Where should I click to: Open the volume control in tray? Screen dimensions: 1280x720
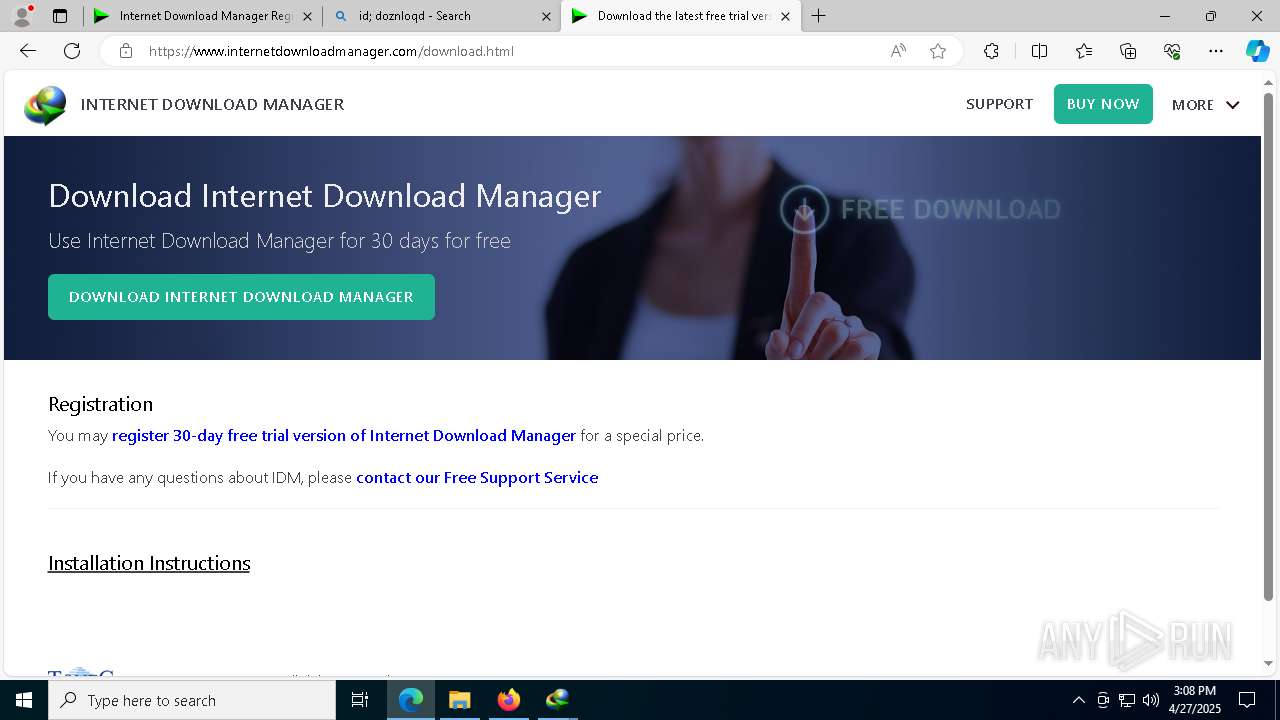(1150, 700)
